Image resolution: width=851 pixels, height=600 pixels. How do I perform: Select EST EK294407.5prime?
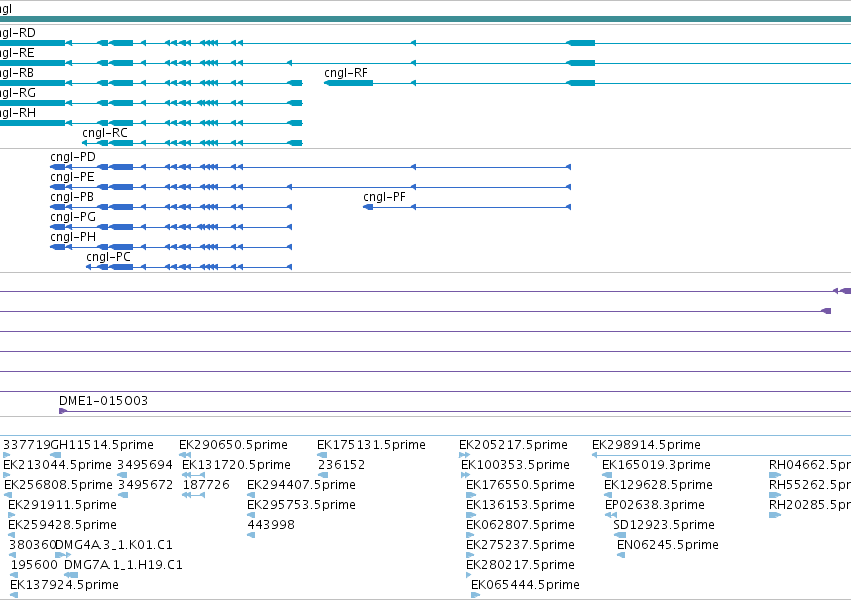pyautogui.click(x=301, y=485)
